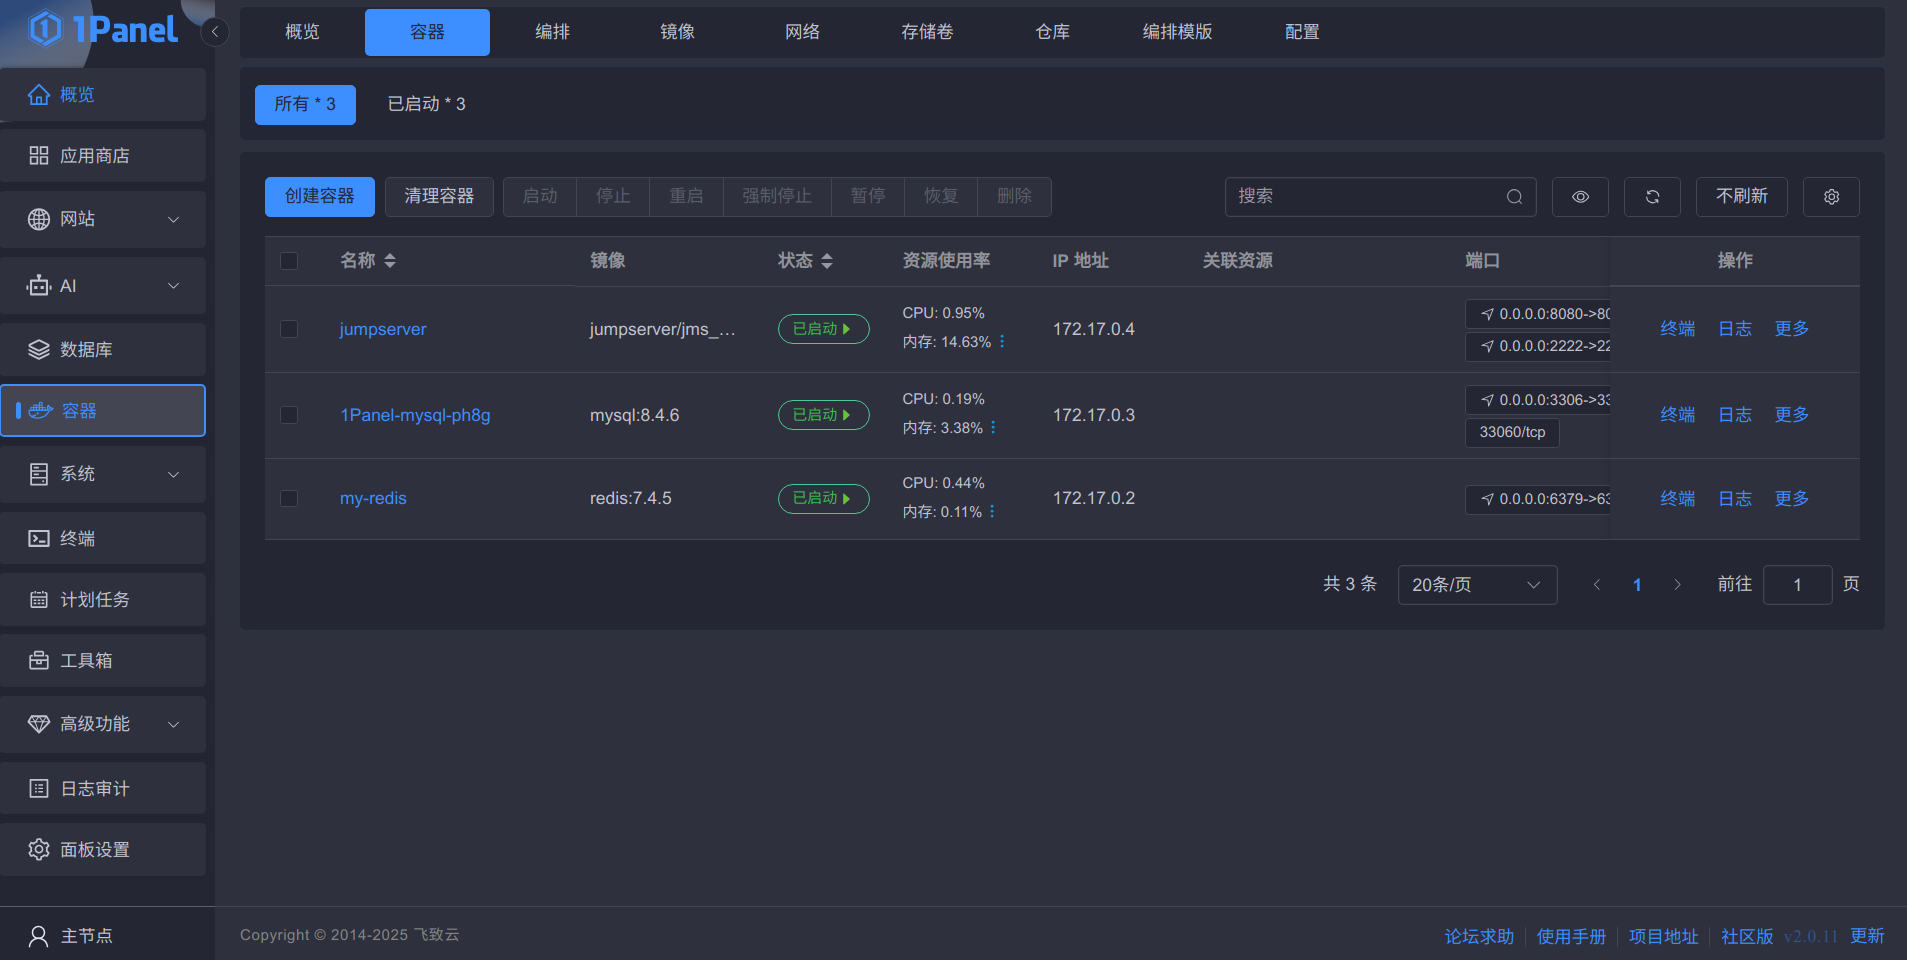1907x960 pixels.
Task: Click the refresh icon button
Action: coord(1652,197)
